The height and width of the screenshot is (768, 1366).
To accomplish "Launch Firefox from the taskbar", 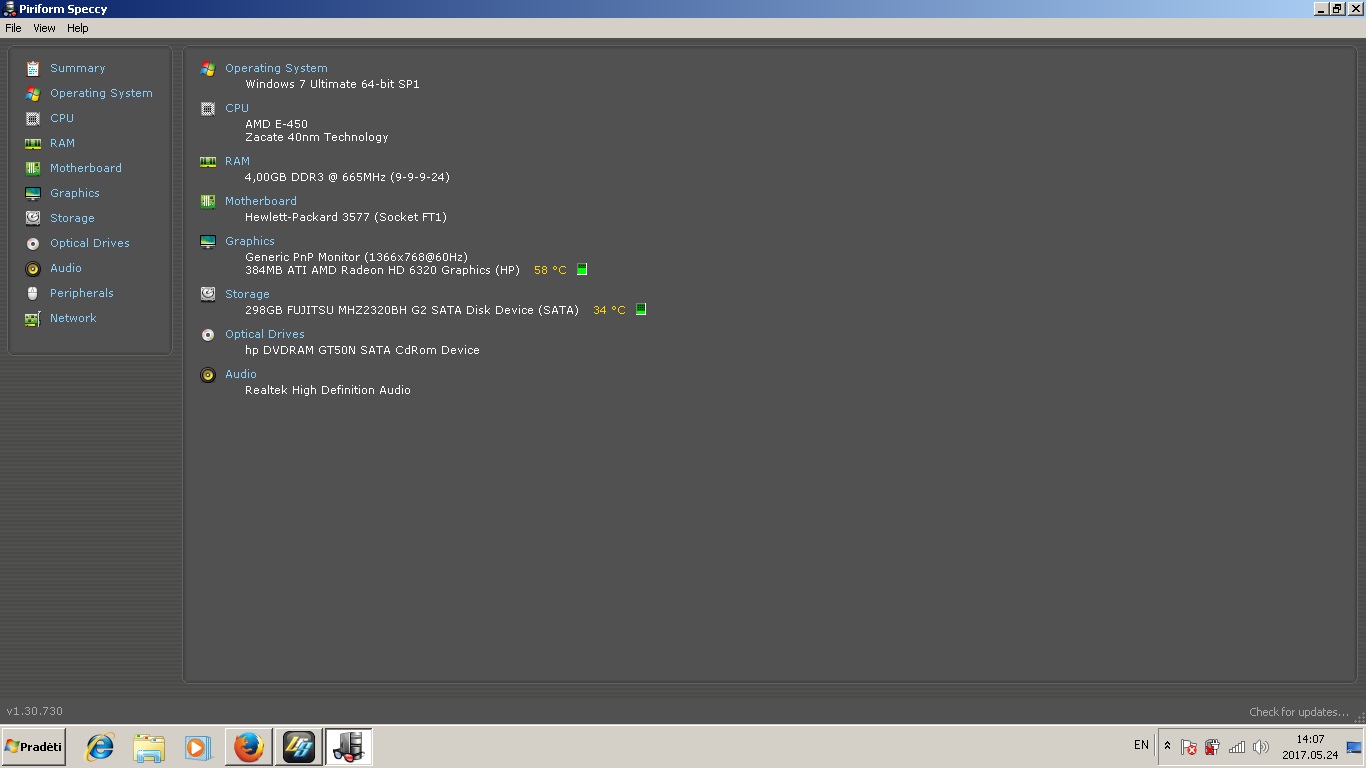I will coord(249,747).
